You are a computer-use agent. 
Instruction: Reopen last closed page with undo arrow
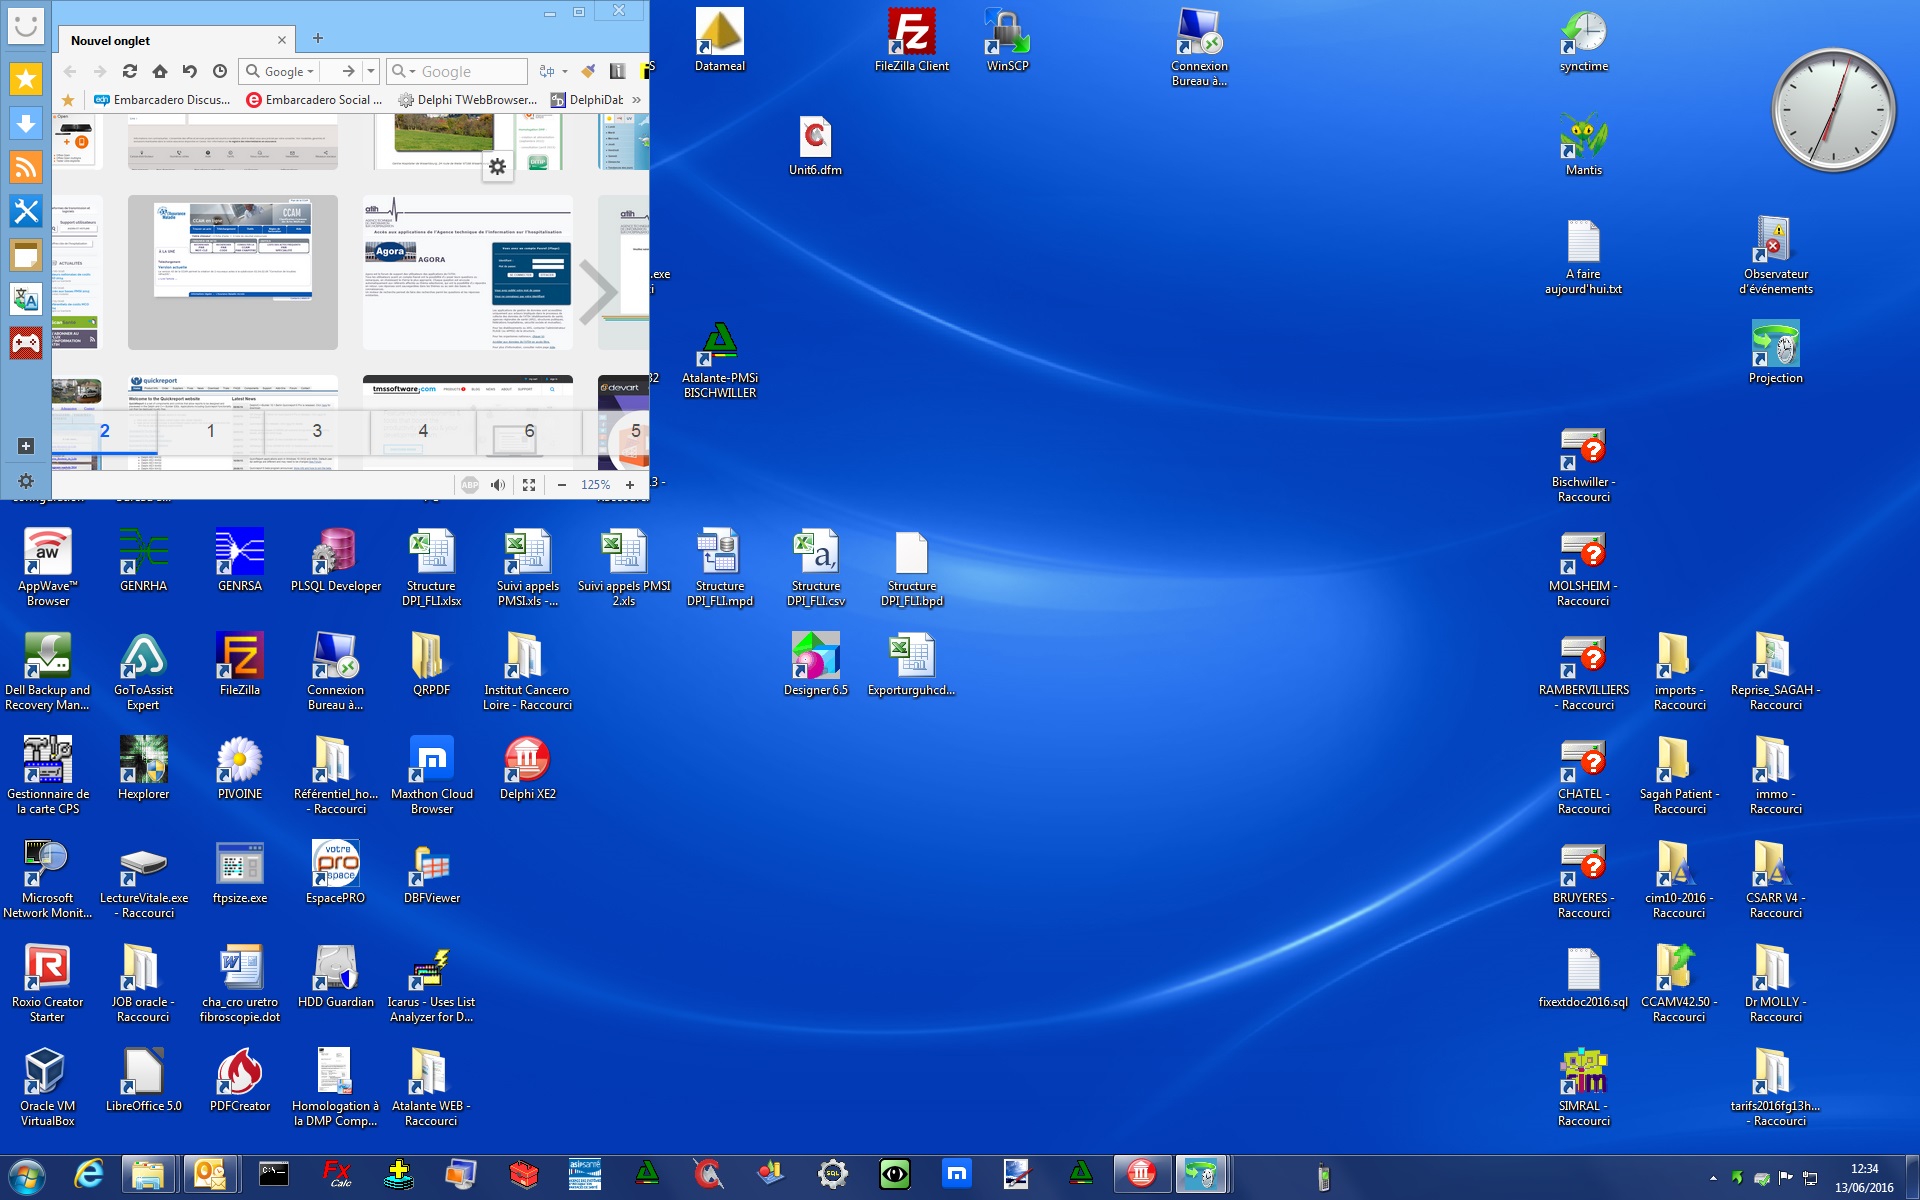(190, 71)
